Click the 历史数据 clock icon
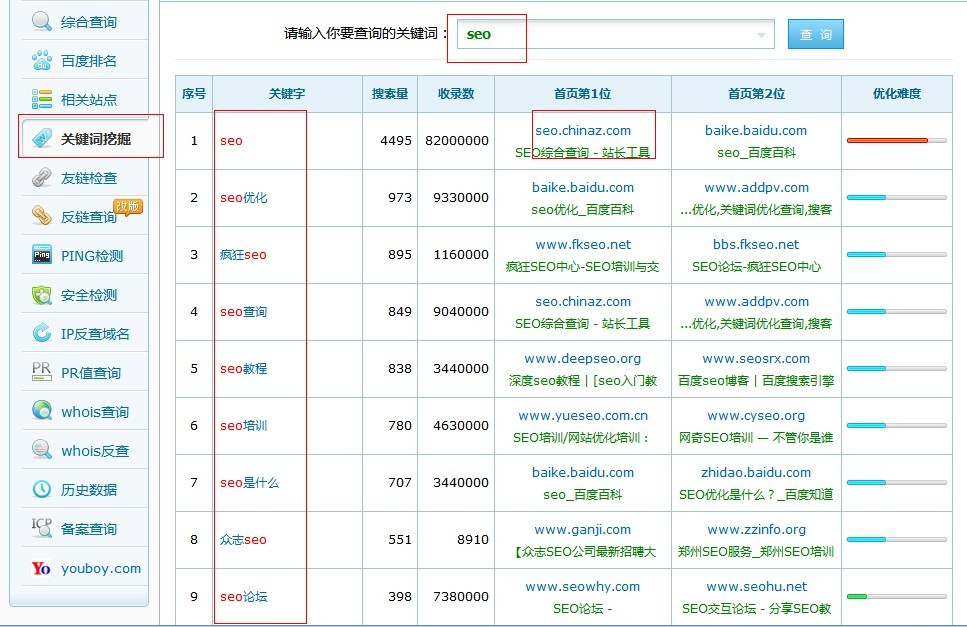 [x=42, y=490]
